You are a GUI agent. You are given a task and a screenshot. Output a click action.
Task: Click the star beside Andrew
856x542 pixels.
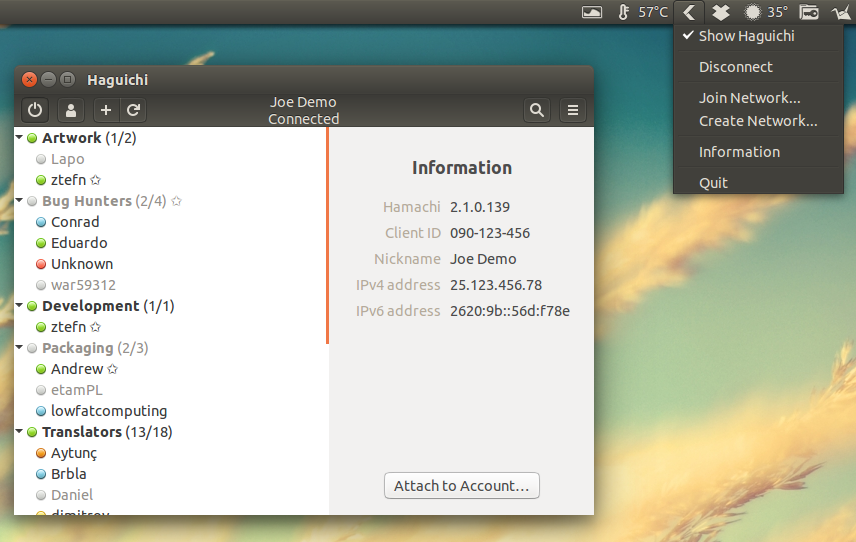(112, 370)
